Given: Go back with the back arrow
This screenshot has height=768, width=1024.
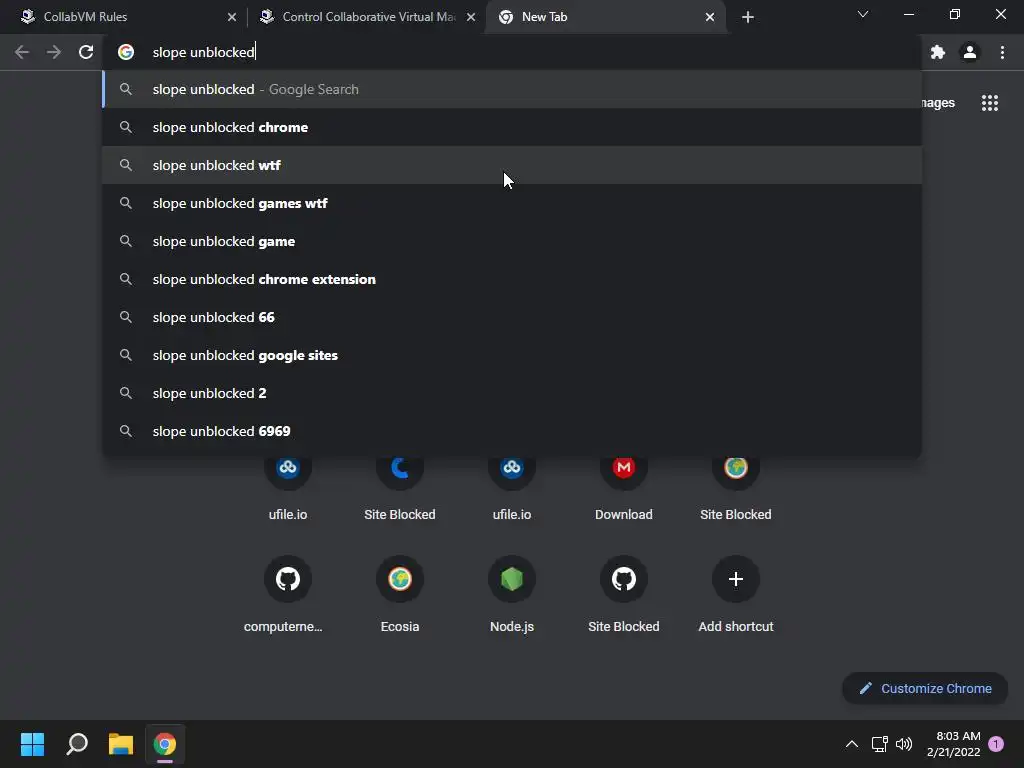Looking at the screenshot, I should (x=22, y=52).
